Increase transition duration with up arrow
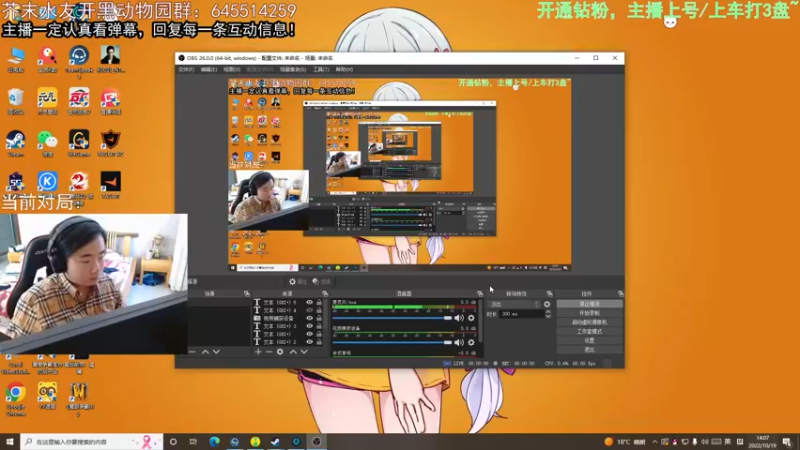The width and height of the screenshot is (800, 450). [548, 312]
